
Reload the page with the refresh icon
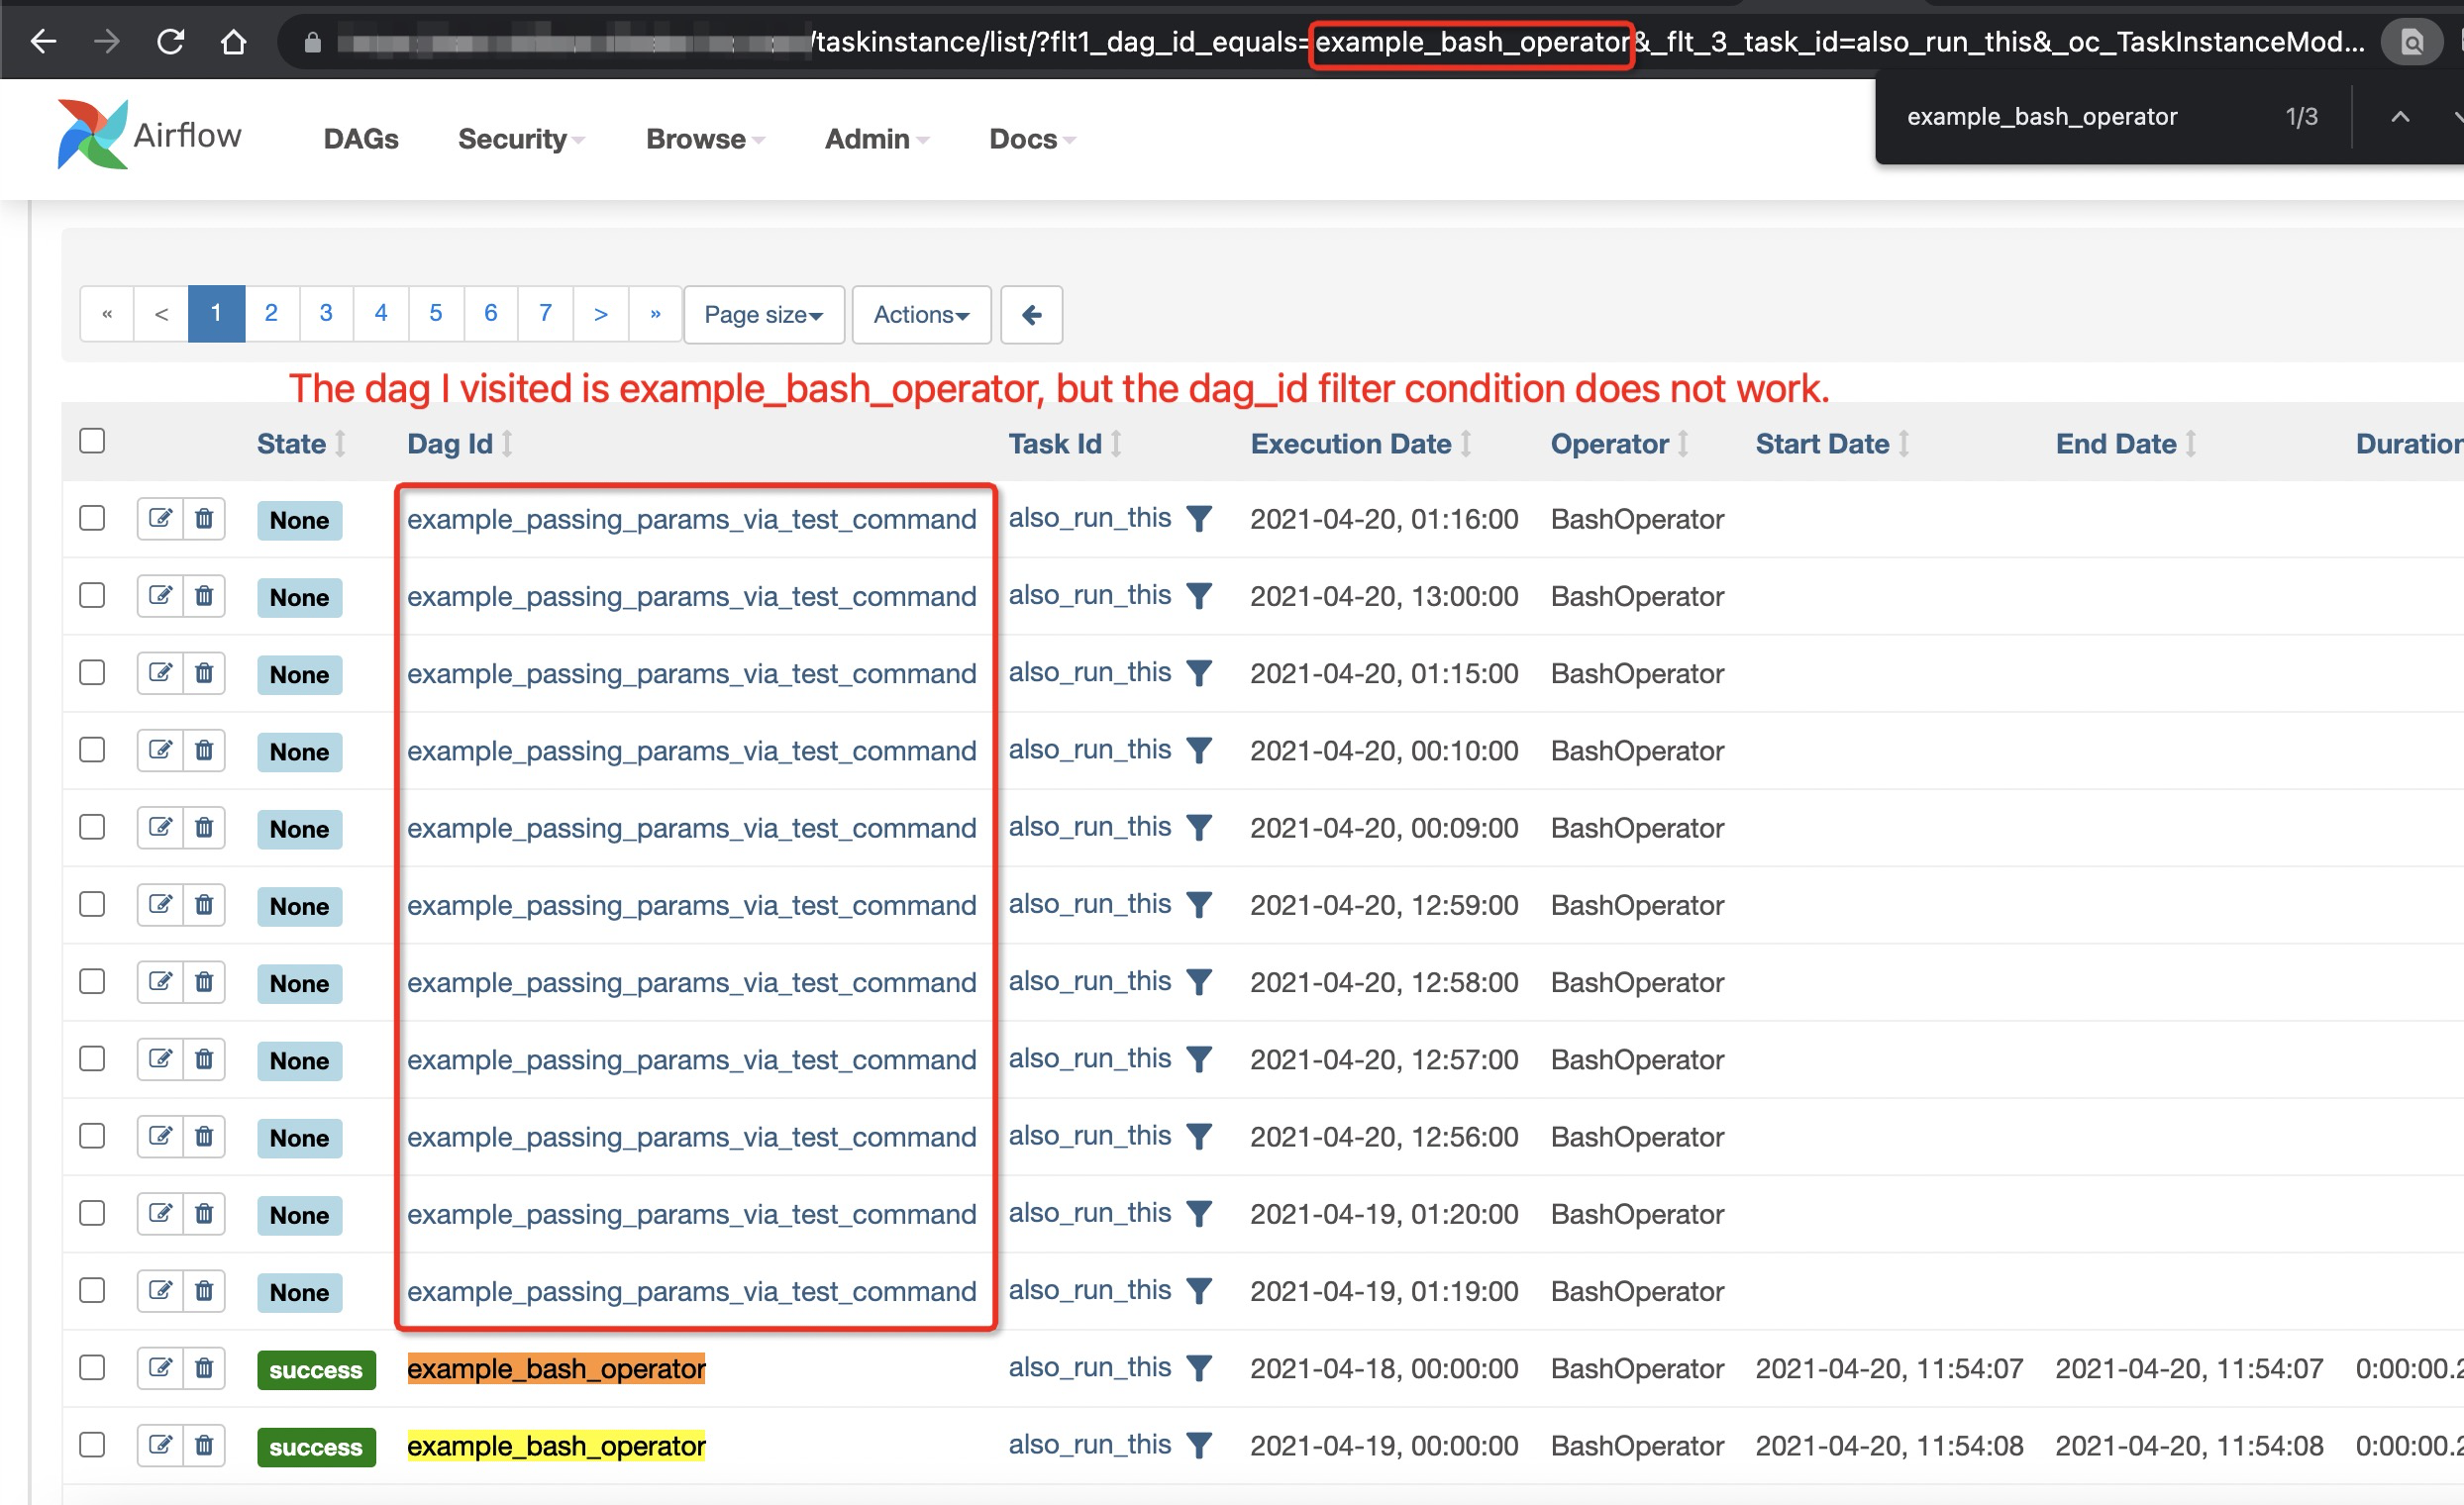(170, 41)
